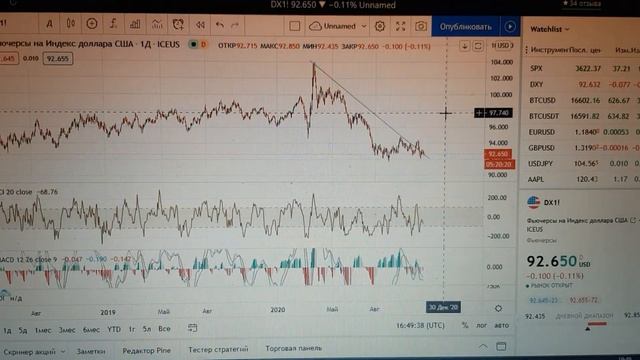Open the Тестер стратегий tab

(x=218, y=349)
